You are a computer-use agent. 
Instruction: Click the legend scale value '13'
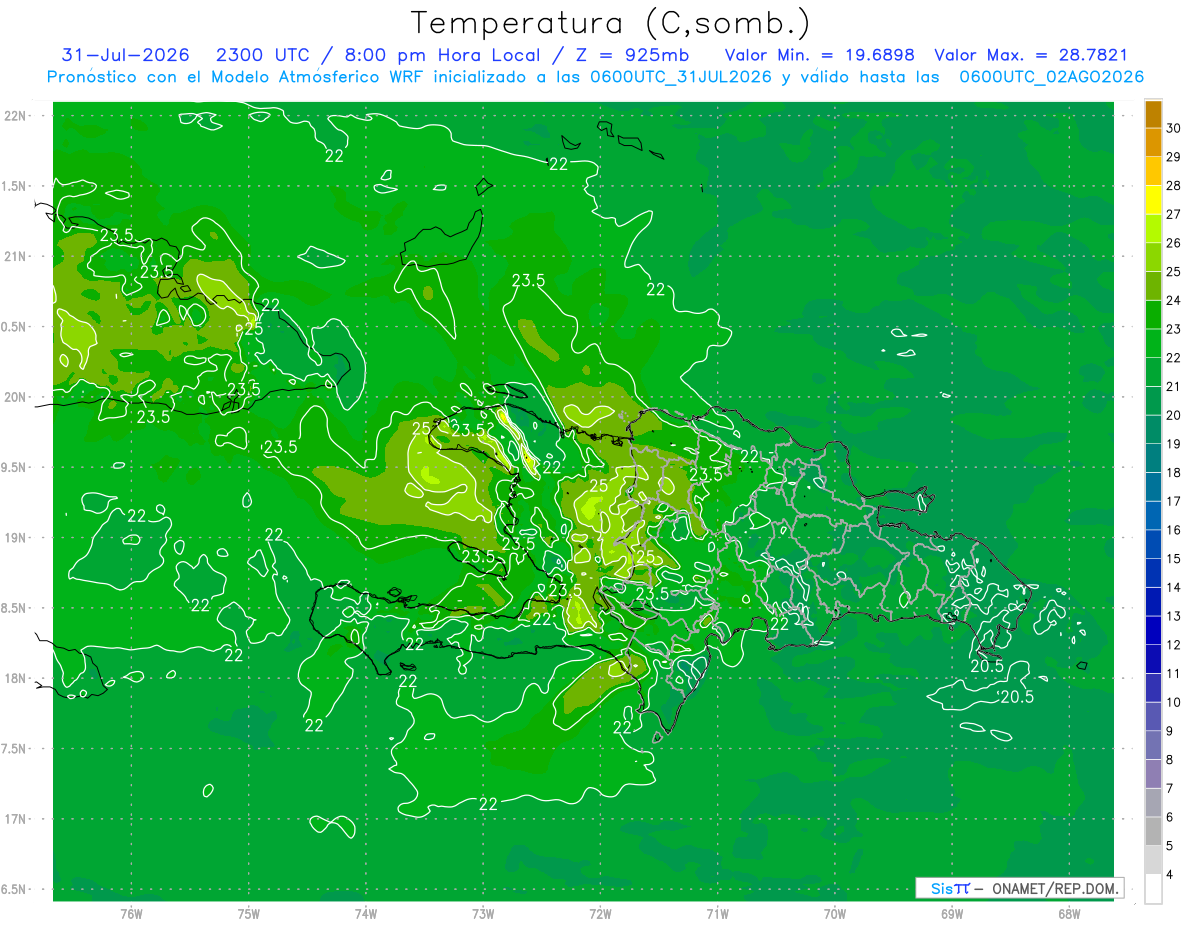pos(1174,616)
